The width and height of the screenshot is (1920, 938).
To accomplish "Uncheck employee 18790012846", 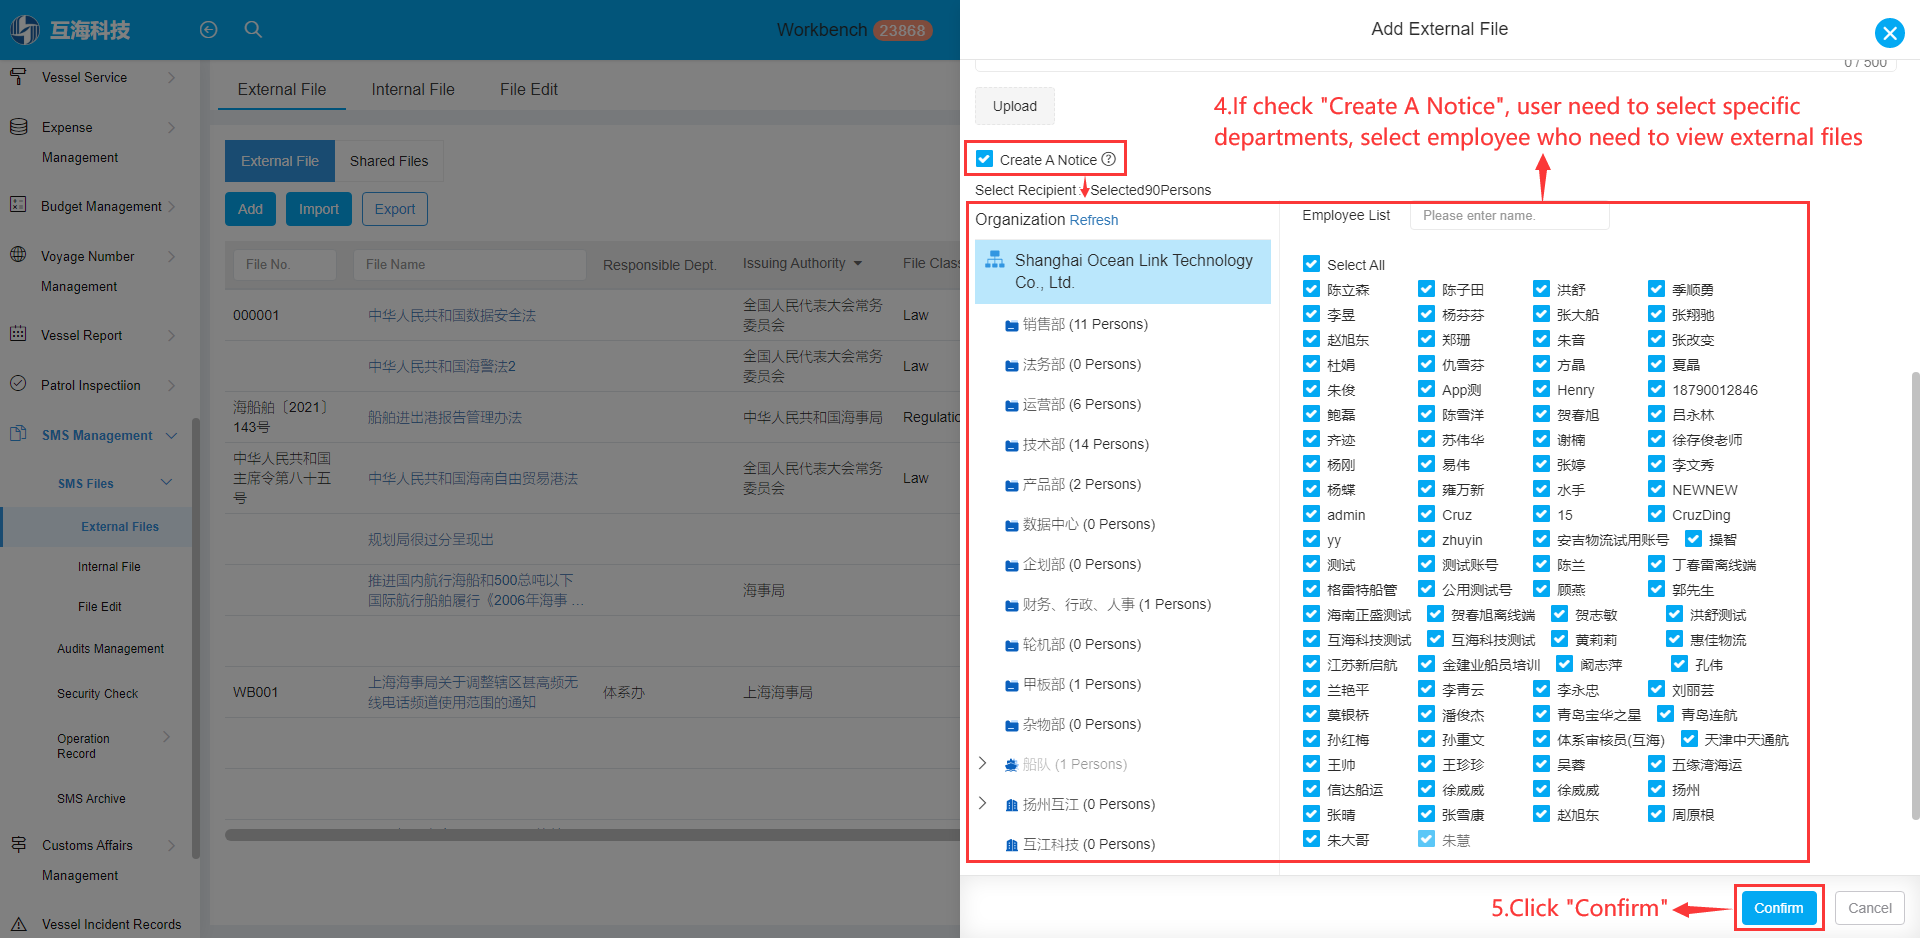I will 1657,389.
